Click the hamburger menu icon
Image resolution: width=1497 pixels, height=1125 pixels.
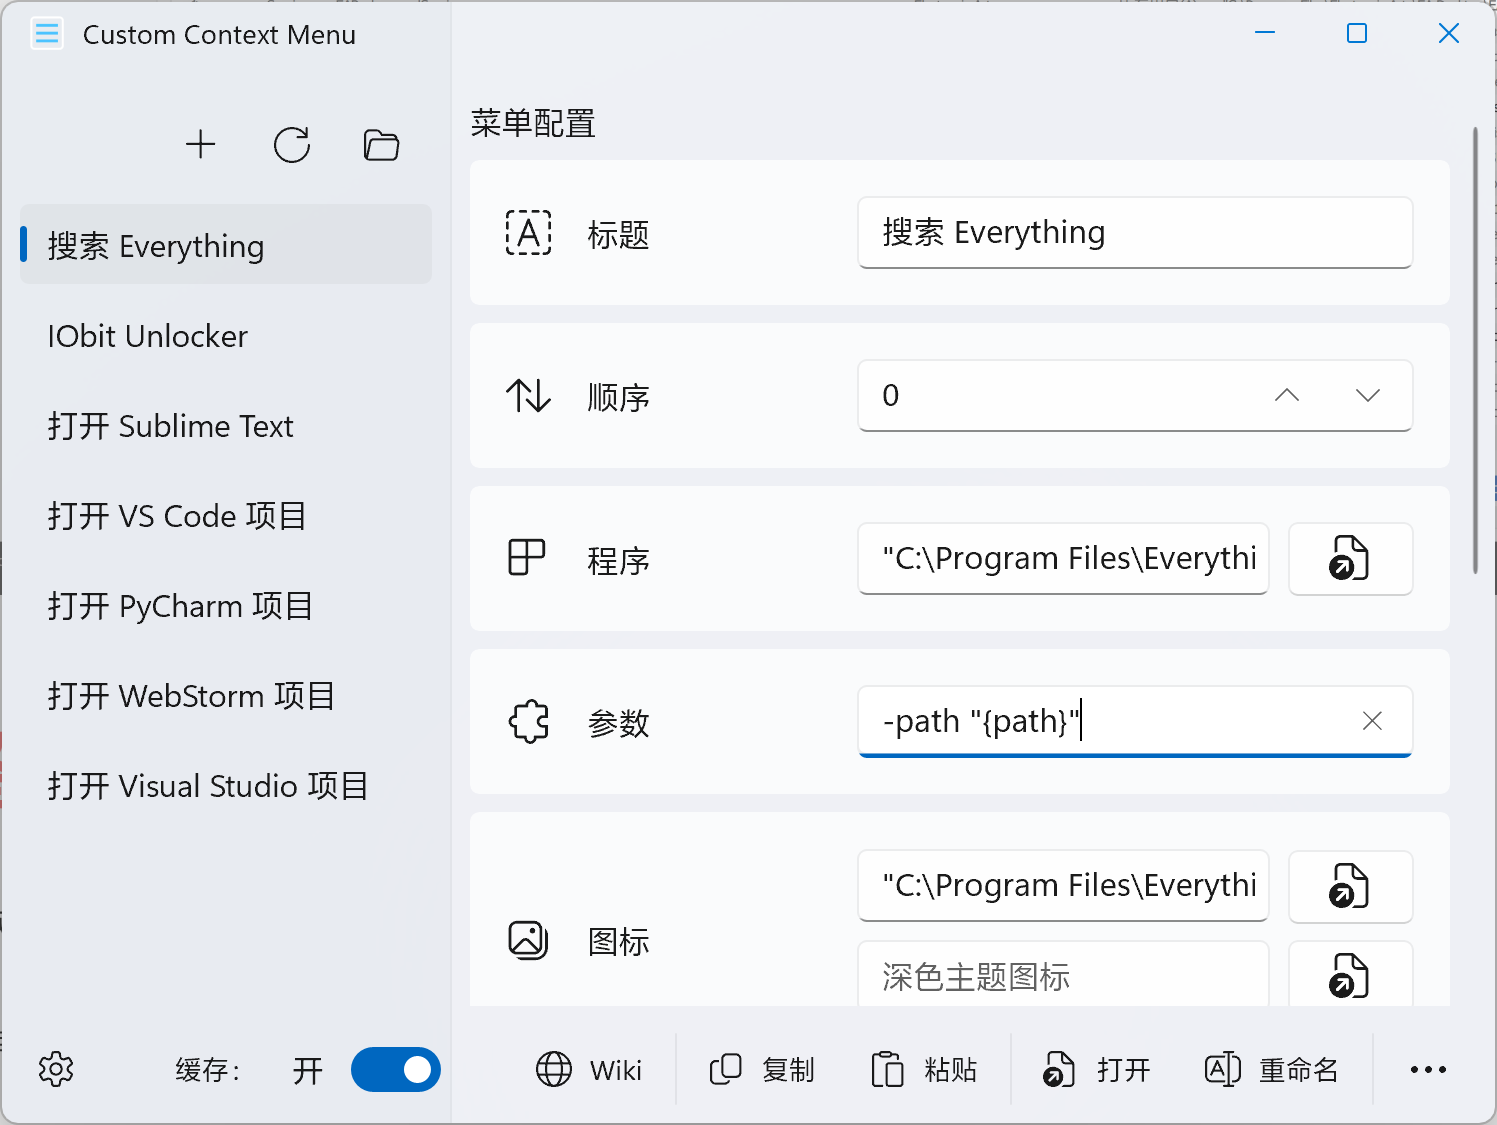(x=47, y=34)
